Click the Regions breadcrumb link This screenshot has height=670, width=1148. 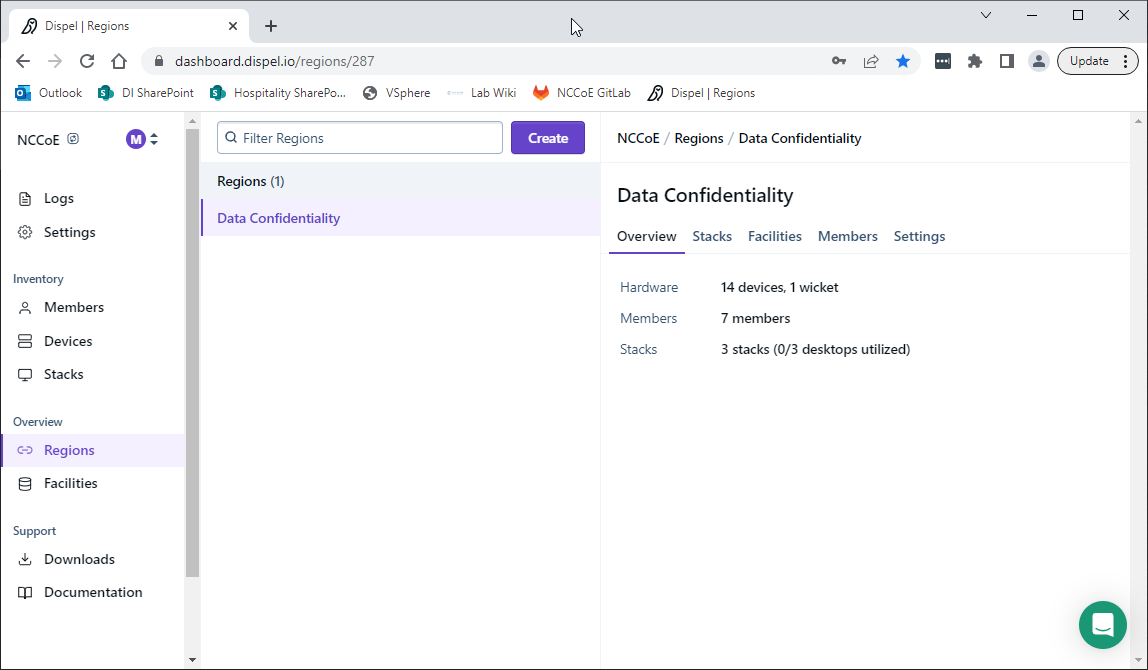coord(699,138)
